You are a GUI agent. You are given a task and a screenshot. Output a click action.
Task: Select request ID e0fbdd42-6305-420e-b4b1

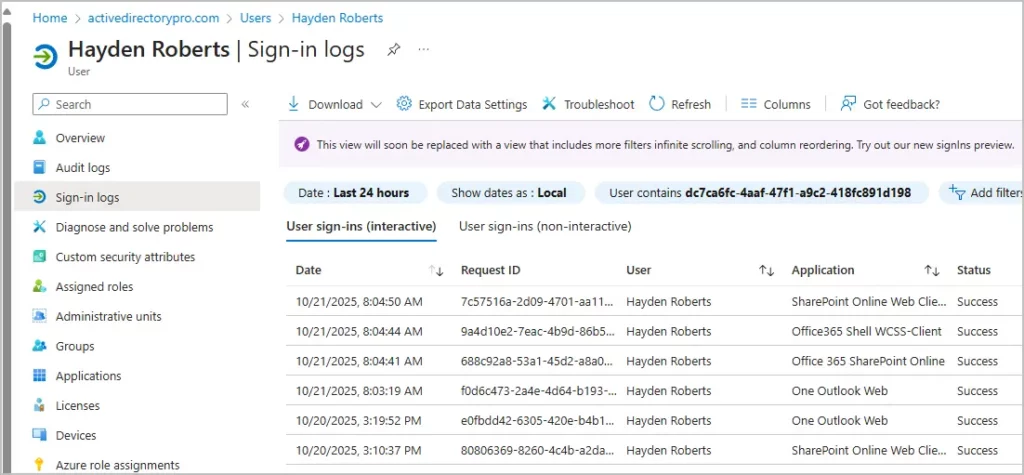(x=539, y=421)
